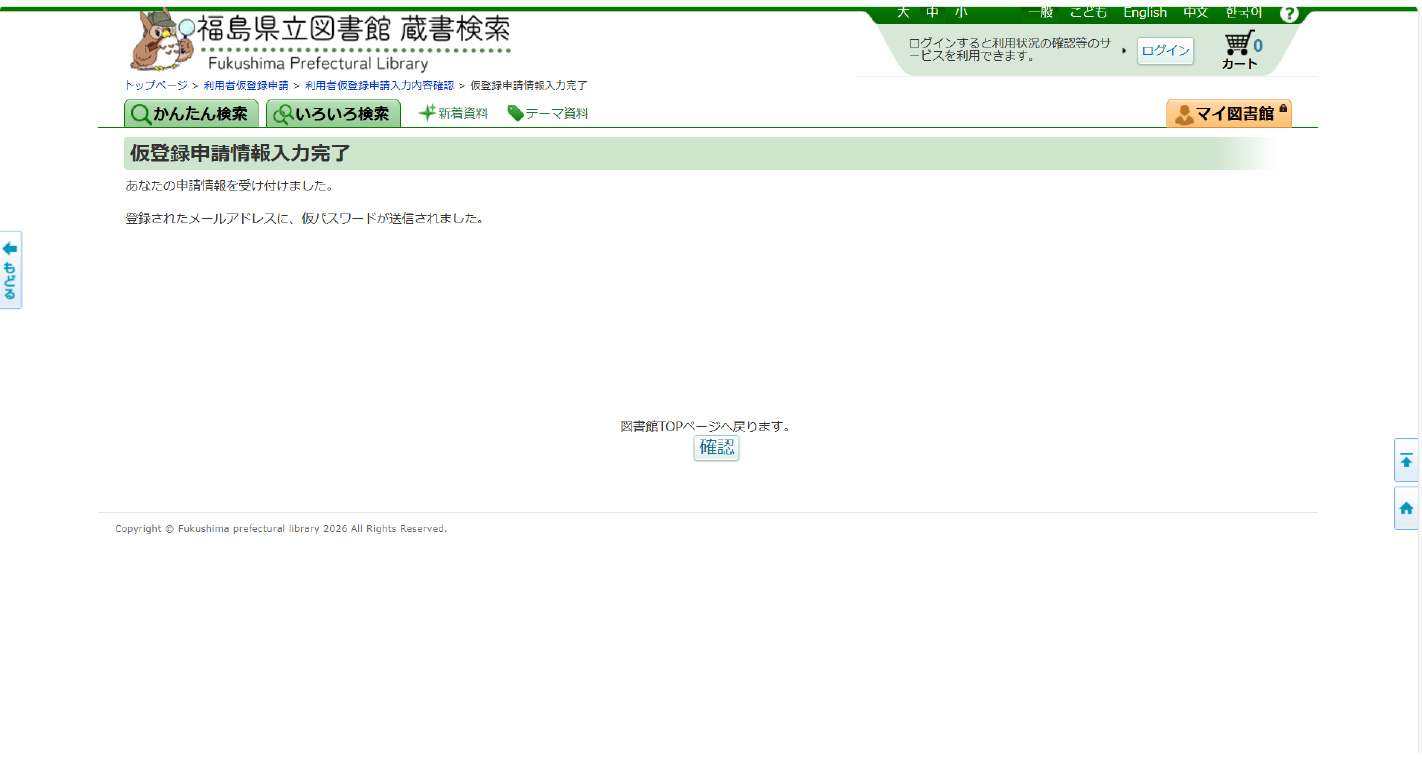Viewport: 1422px width, 759px height.
Task: Open the かんたん検索 tab
Action: (x=191, y=114)
